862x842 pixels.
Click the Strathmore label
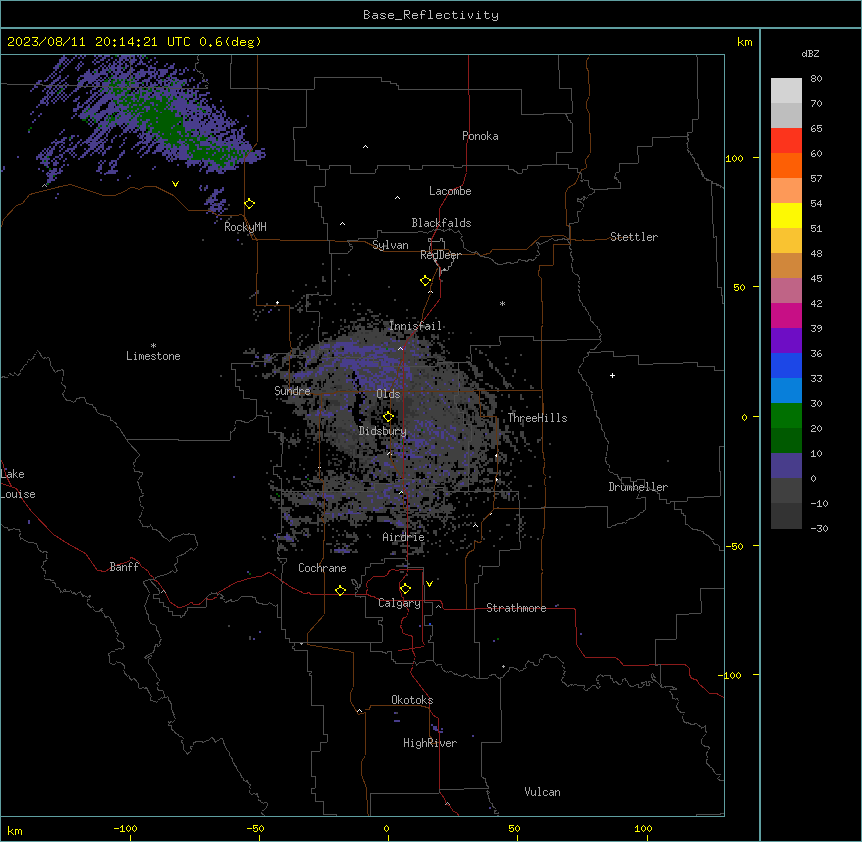(516, 608)
